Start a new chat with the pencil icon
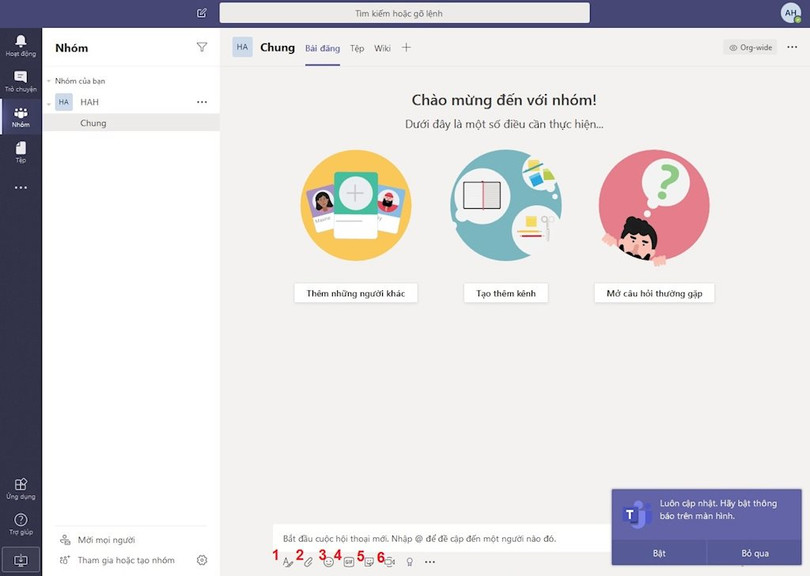The width and height of the screenshot is (810, 576). pos(201,13)
